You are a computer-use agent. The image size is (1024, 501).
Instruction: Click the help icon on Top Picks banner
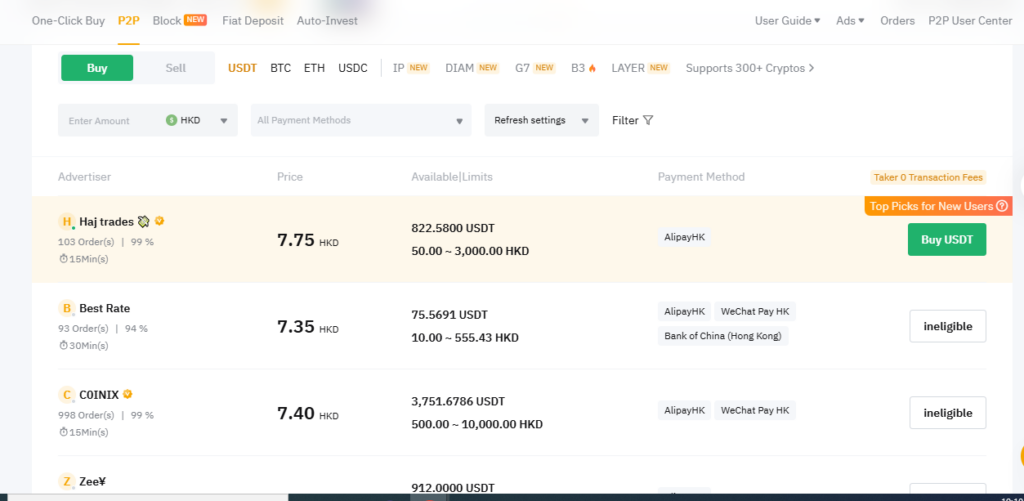pos(1002,206)
